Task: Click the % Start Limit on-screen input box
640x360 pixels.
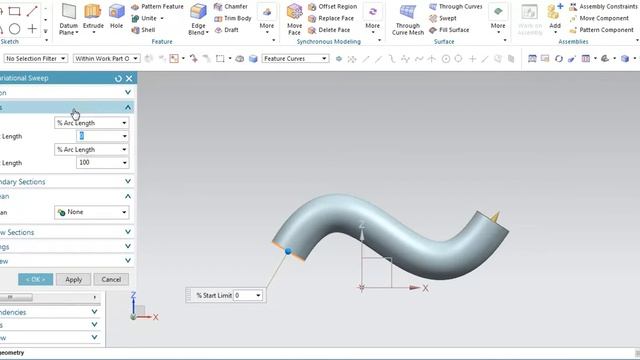Action: (x=248, y=295)
